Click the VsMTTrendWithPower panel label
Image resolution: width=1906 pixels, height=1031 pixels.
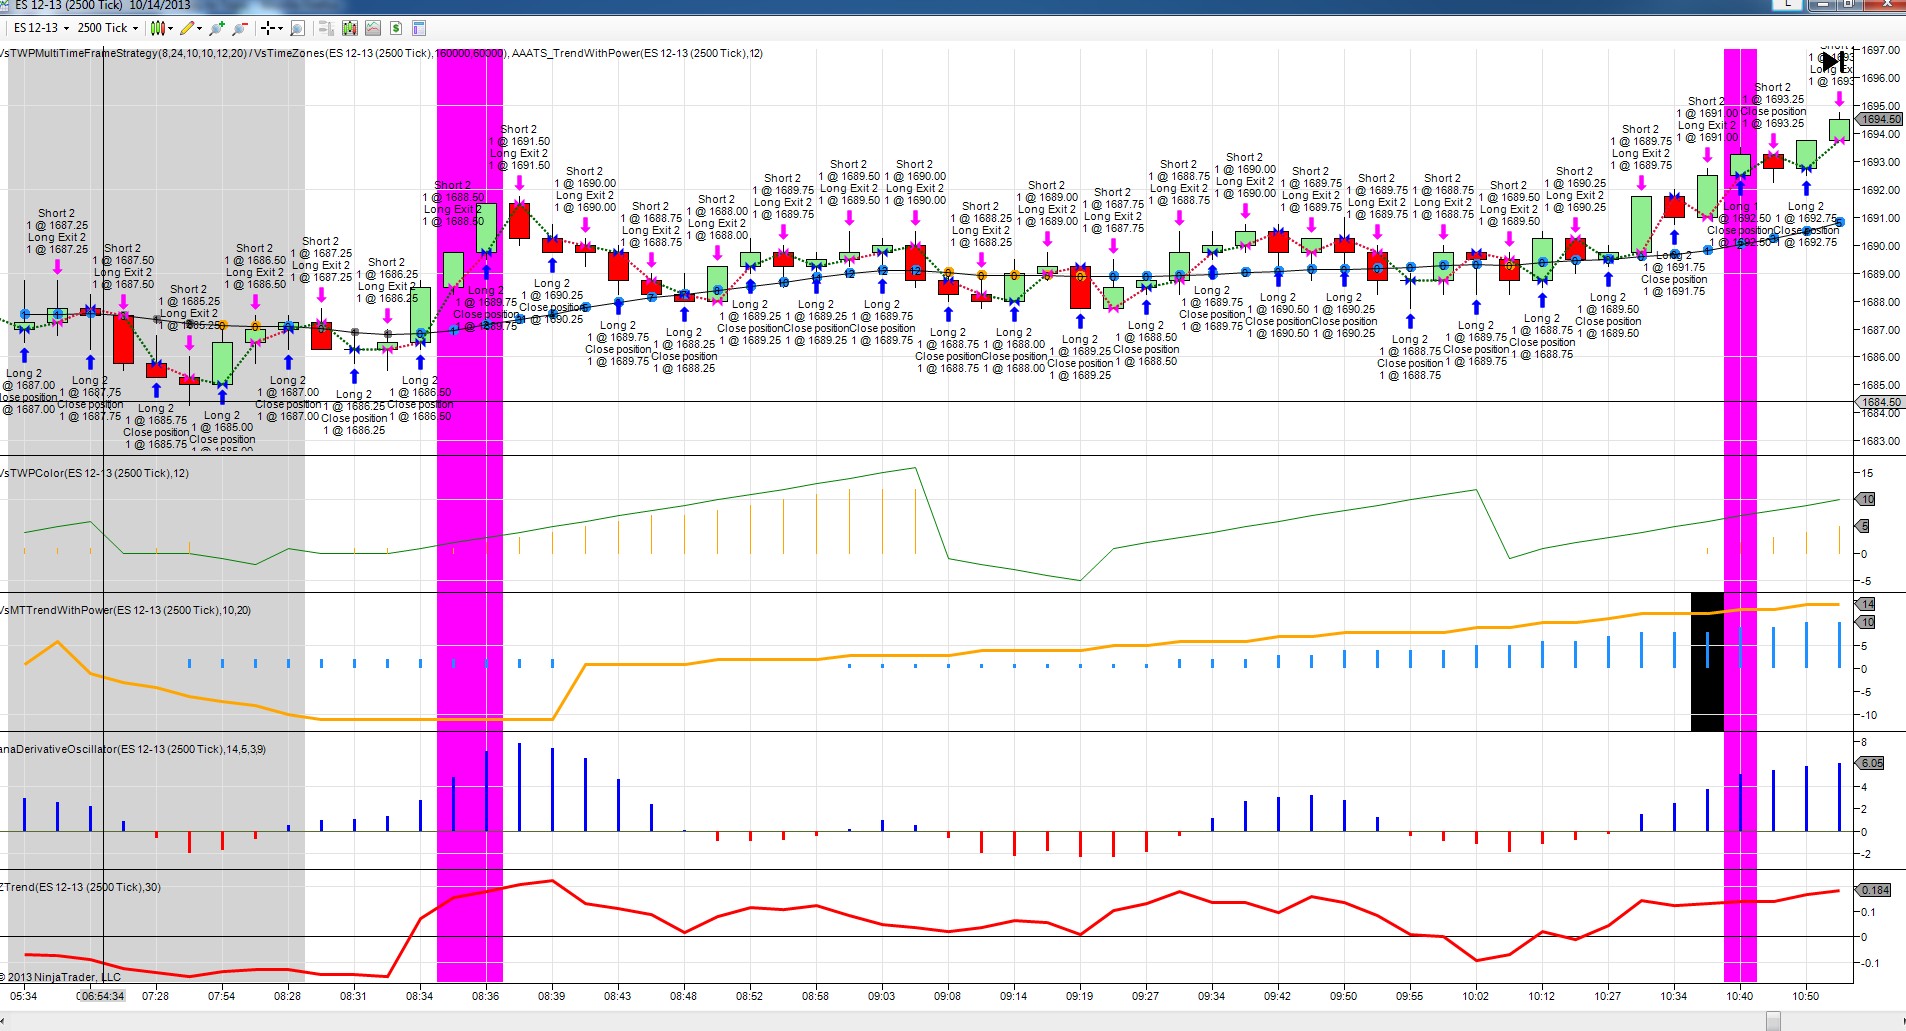click(125, 610)
